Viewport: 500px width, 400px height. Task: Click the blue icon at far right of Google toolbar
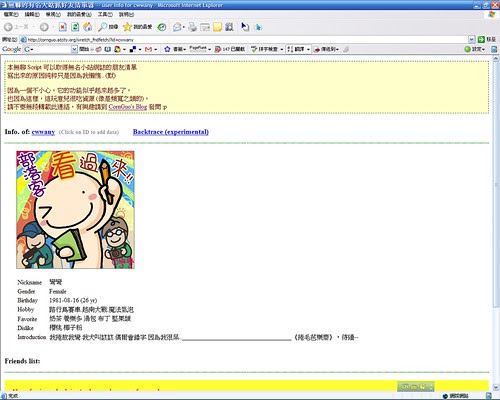point(494,49)
